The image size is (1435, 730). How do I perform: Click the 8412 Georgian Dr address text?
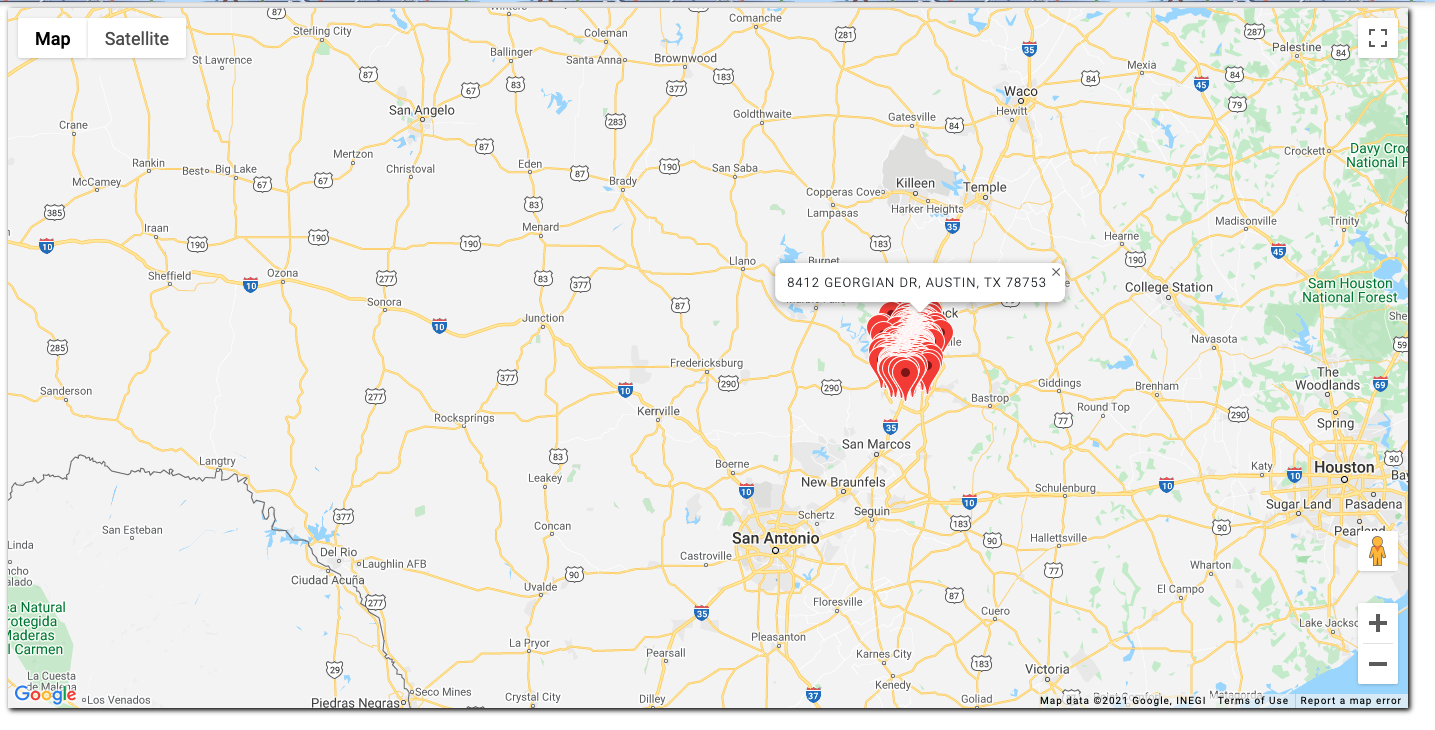916,283
